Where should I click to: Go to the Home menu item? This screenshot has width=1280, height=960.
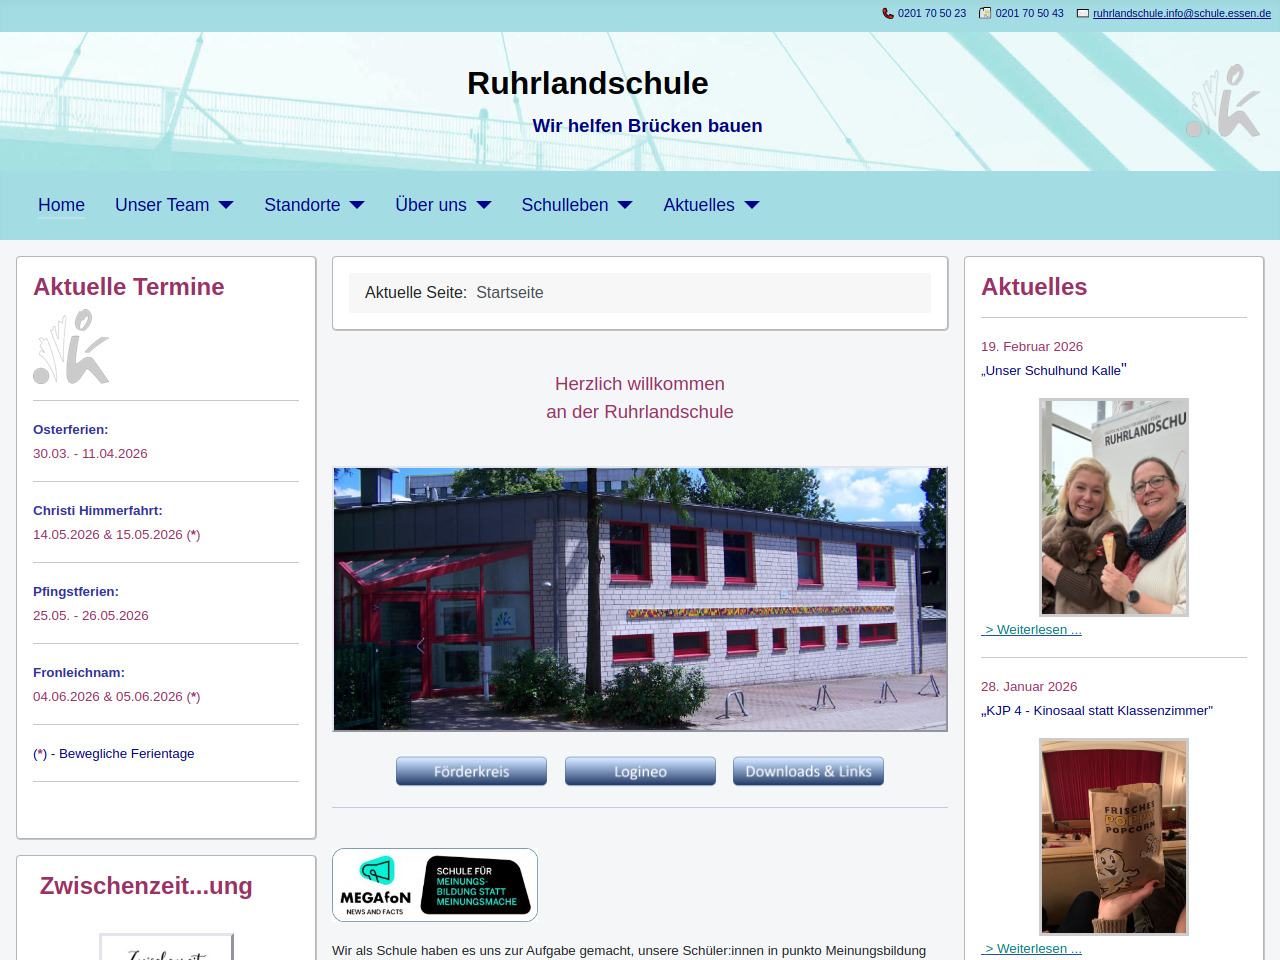click(x=61, y=205)
